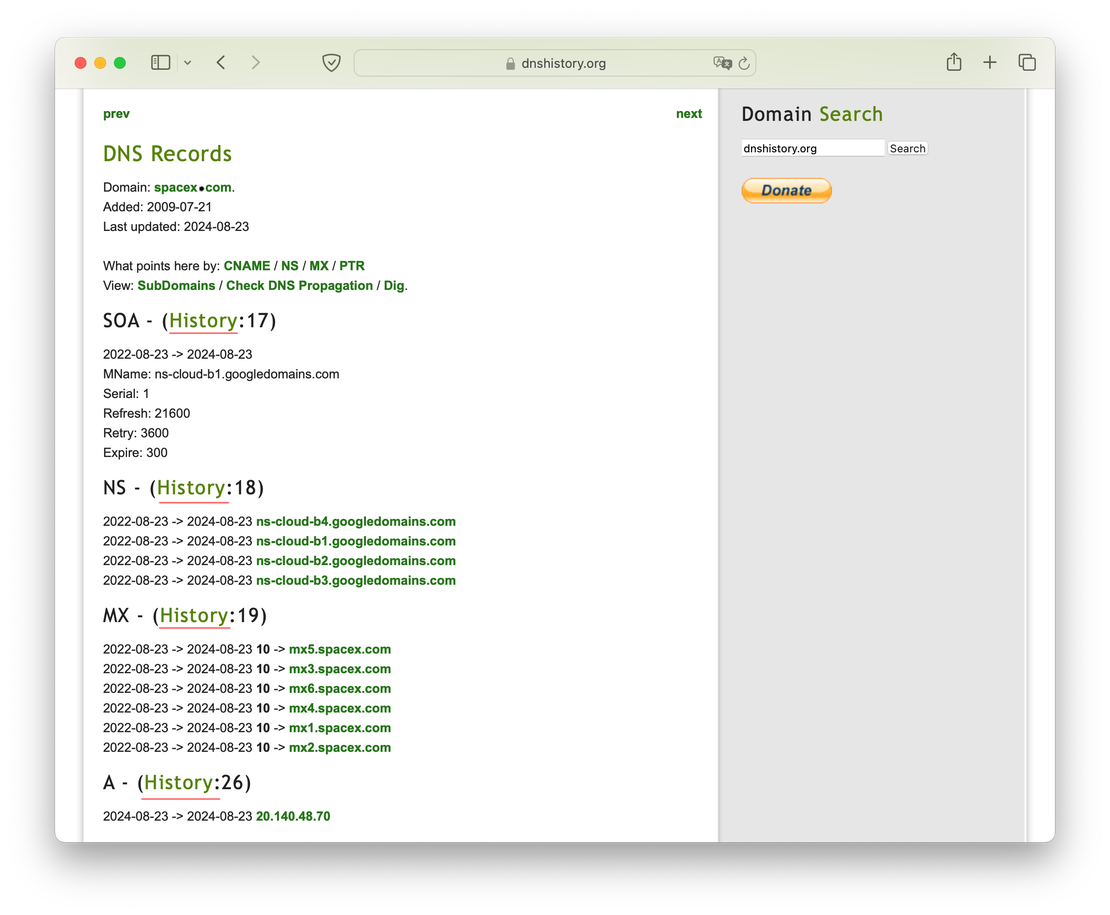
Task: Click the Domain Search text field
Action: click(812, 148)
